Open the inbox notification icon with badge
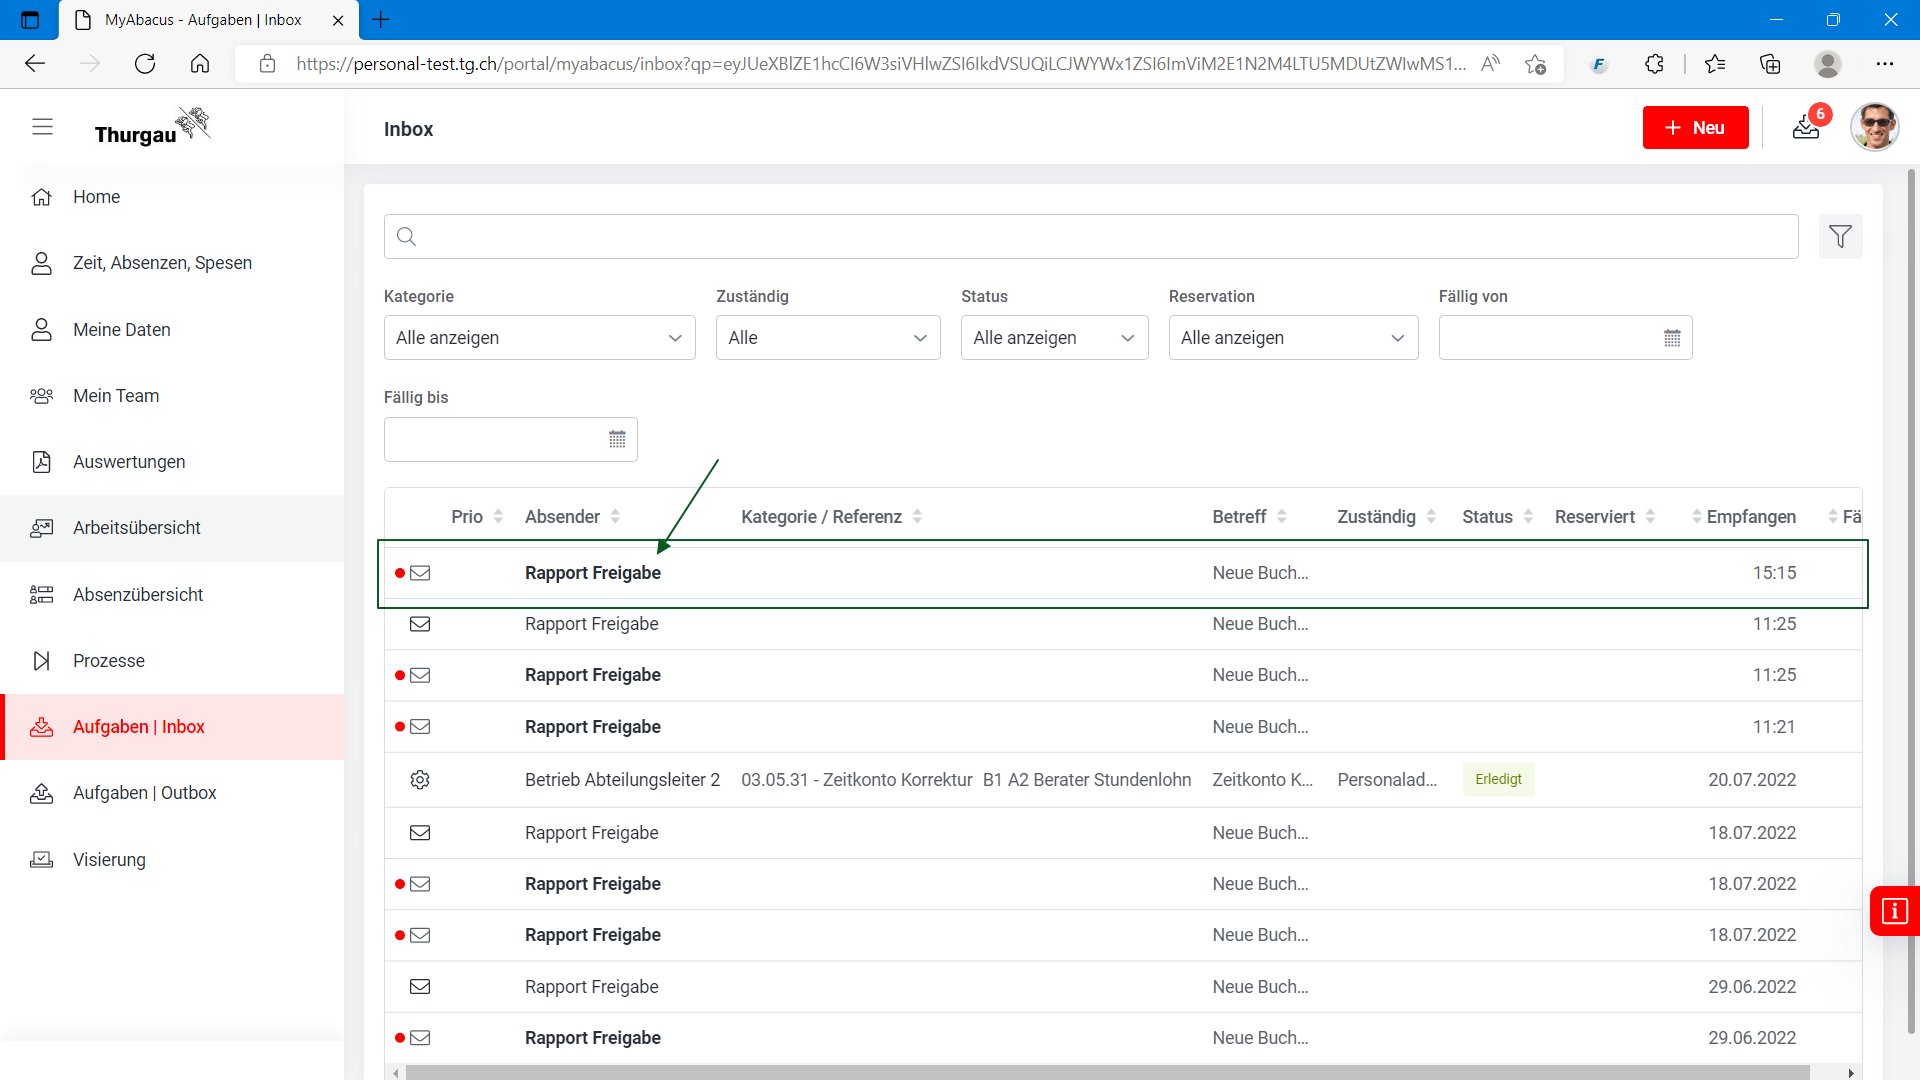Screen dimensions: 1920x1080 [1806, 127]
